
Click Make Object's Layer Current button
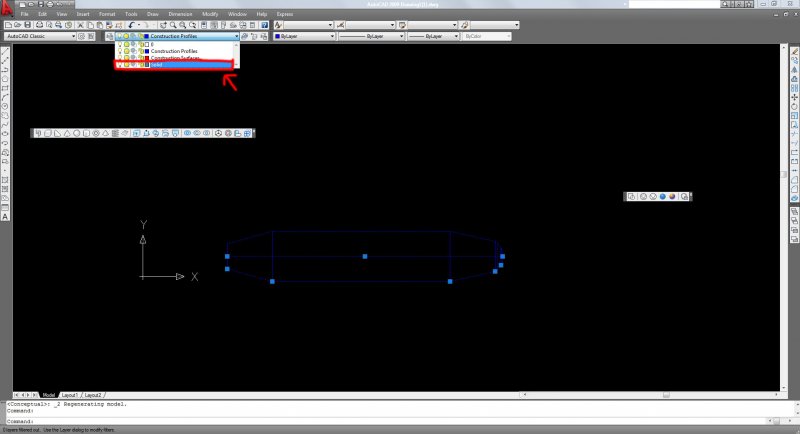245,36
